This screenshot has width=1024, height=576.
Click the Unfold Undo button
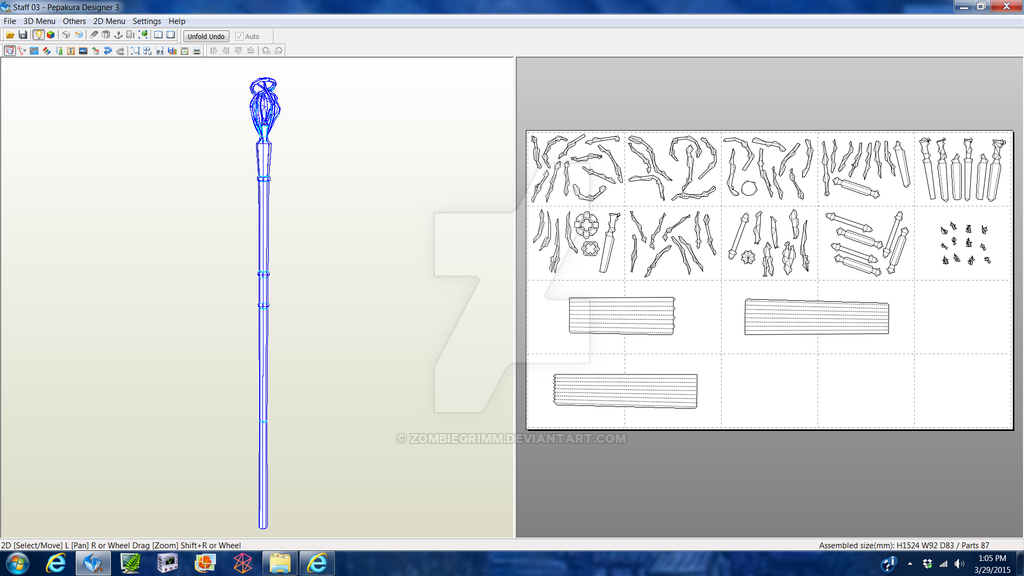(206, 37)
